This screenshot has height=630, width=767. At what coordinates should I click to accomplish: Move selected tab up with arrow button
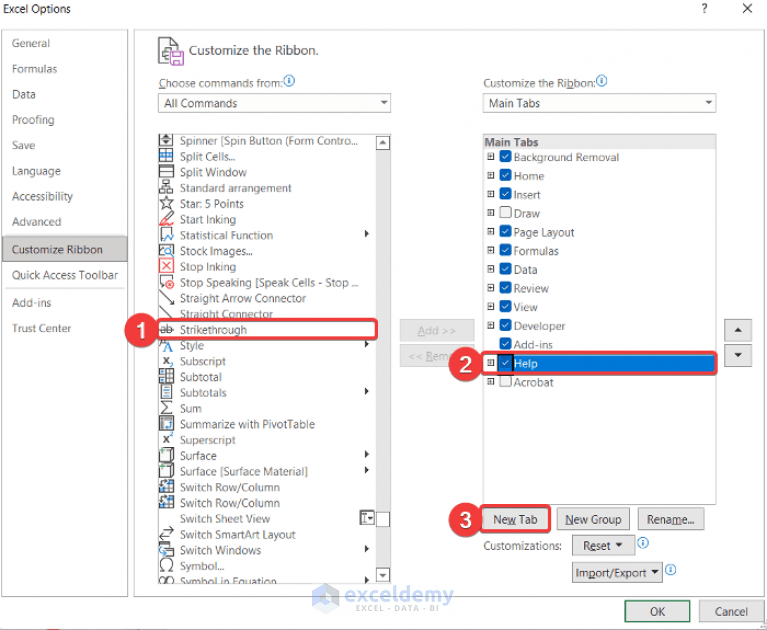coord(738,331)
